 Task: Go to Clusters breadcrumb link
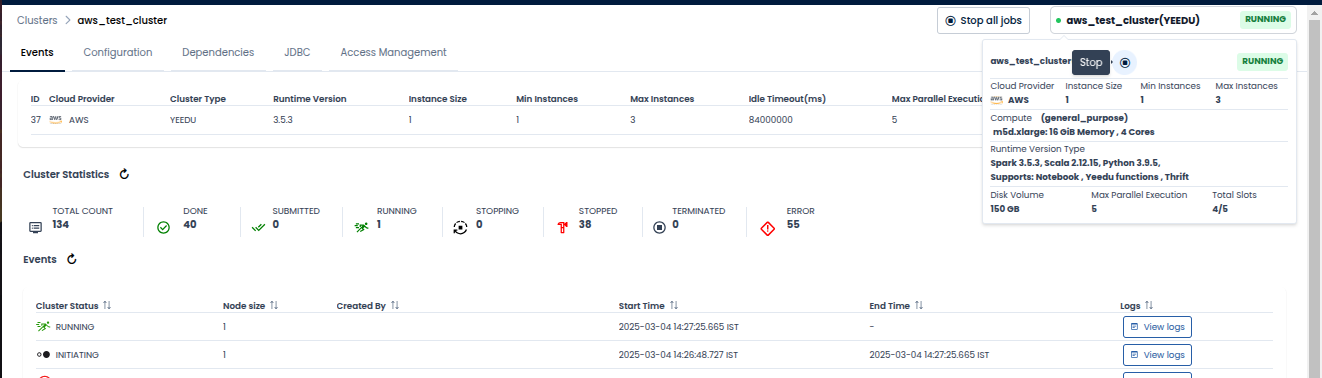37,20
